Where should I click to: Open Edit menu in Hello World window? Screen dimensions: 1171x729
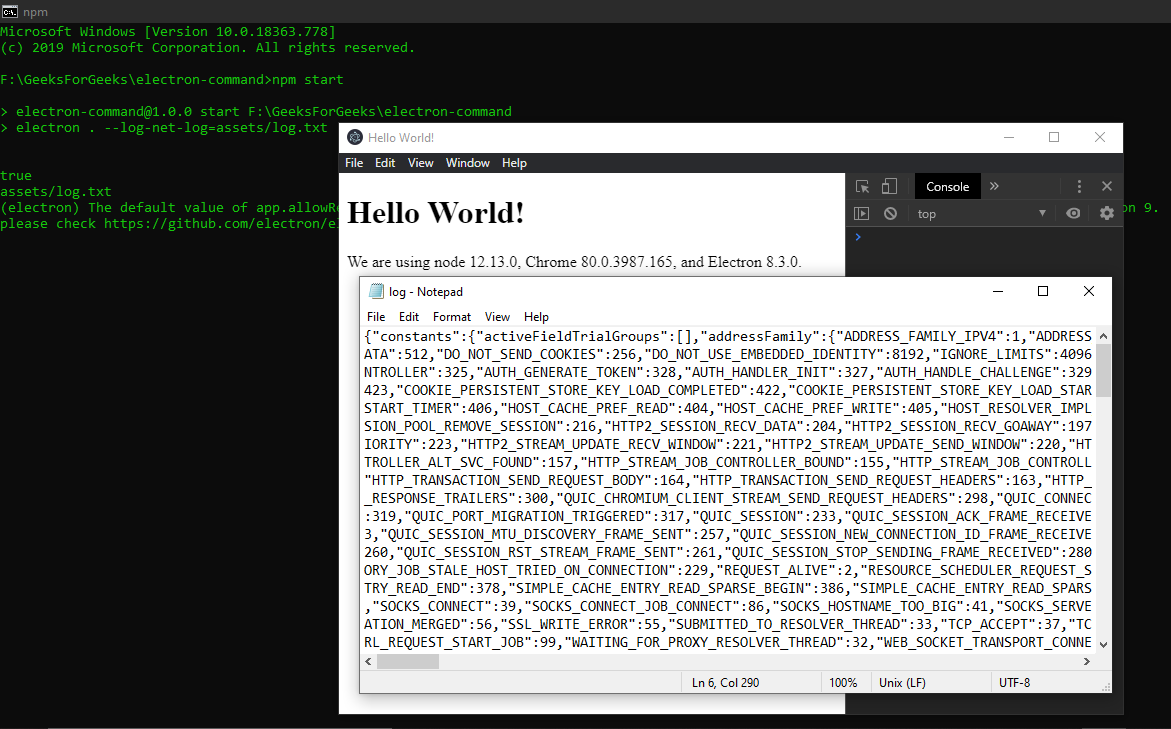(x=385, y=163)
